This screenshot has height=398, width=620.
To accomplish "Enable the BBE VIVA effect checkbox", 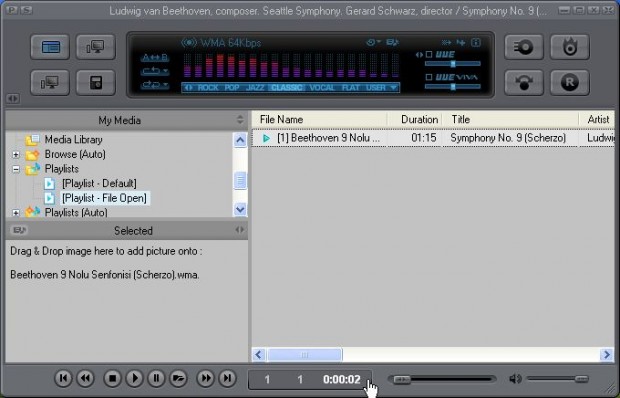I will coord(429,77).
